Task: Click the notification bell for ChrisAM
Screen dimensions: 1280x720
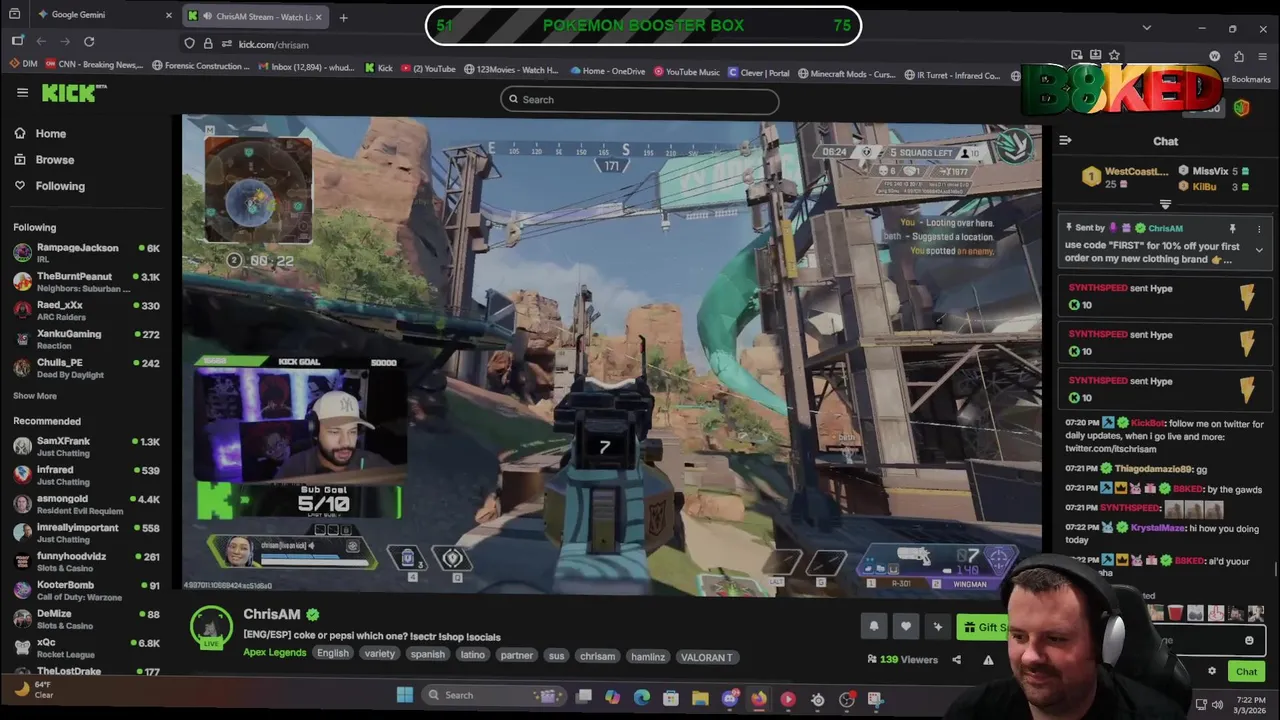Action: (873, 627)
